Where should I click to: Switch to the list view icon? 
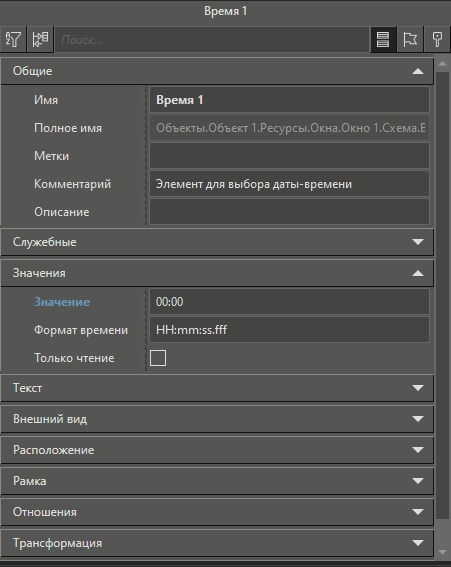[383, 39]
